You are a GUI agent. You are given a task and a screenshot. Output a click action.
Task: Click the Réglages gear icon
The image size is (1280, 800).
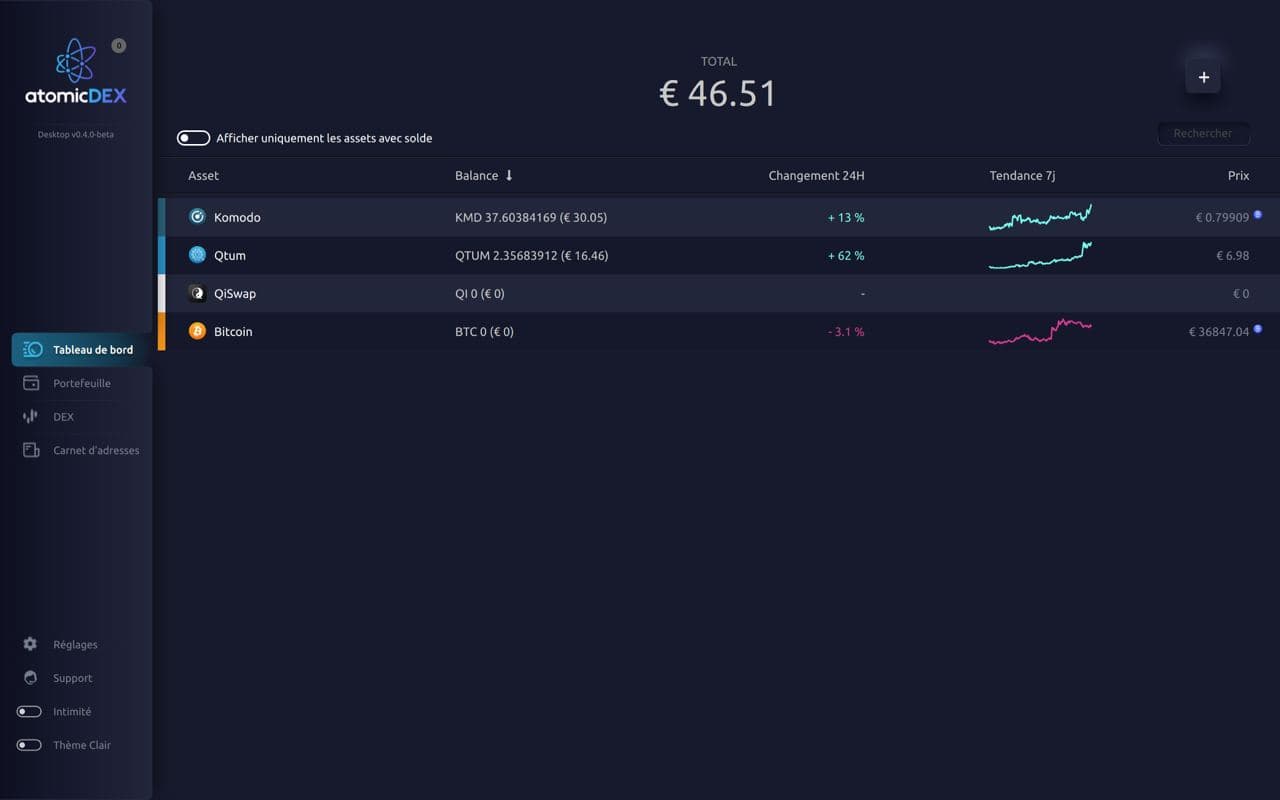(30, 644)
